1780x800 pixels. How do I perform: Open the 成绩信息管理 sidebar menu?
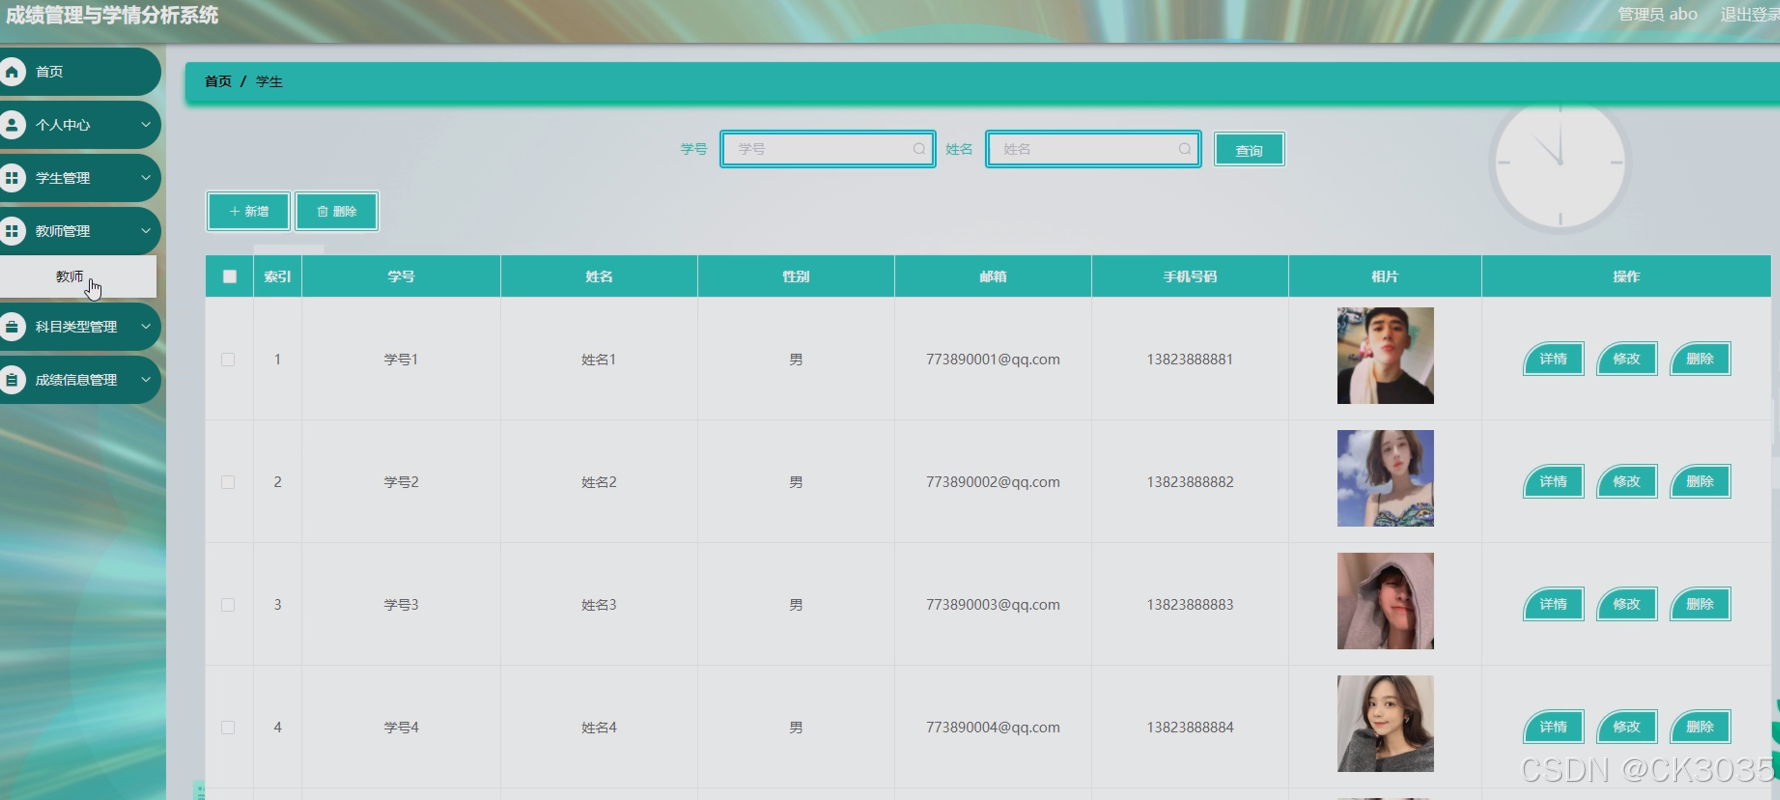(78, 380)
